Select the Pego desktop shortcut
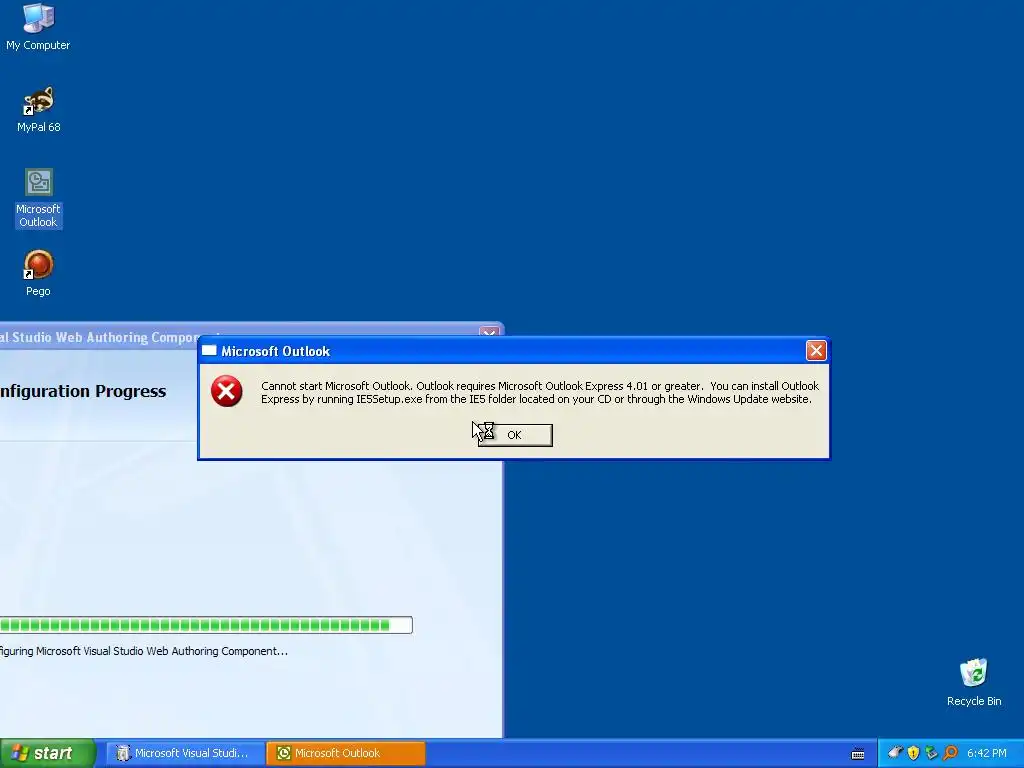 pos(38,273)
